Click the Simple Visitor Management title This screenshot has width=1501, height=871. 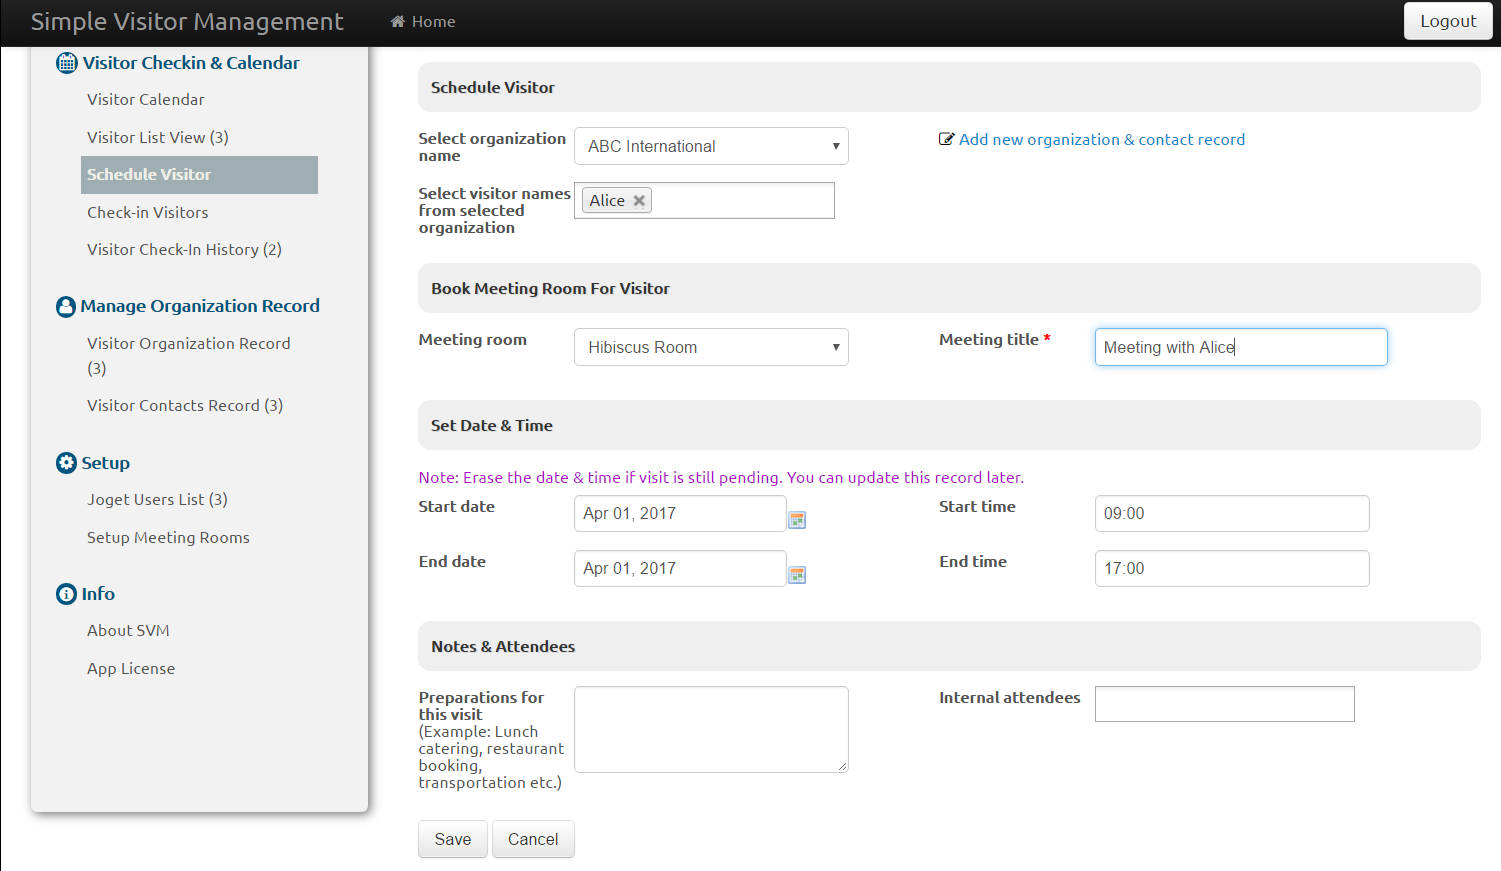[187, 21]
